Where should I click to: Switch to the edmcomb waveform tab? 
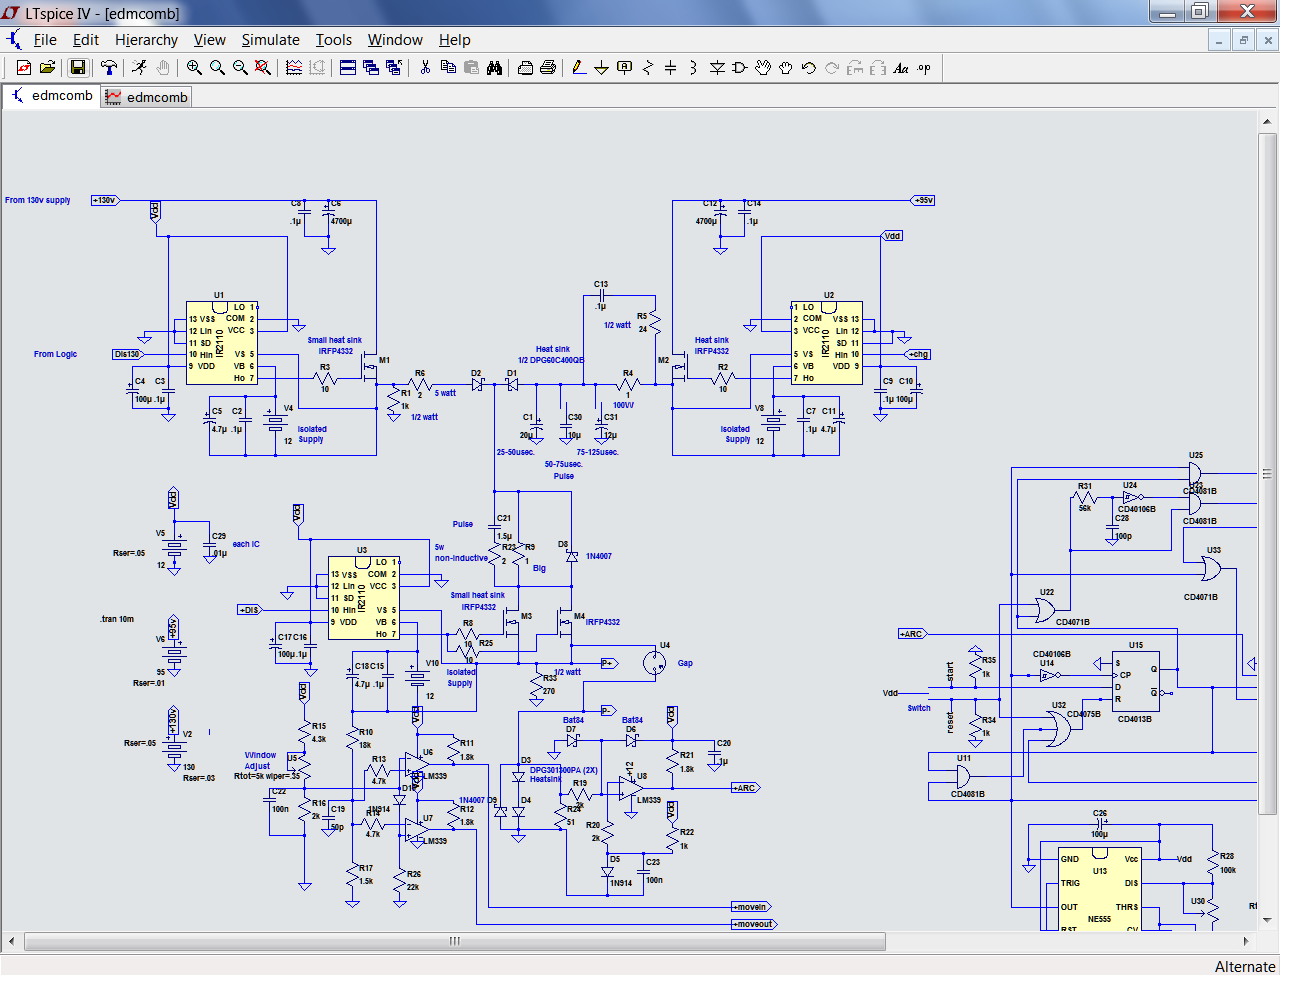146,97
